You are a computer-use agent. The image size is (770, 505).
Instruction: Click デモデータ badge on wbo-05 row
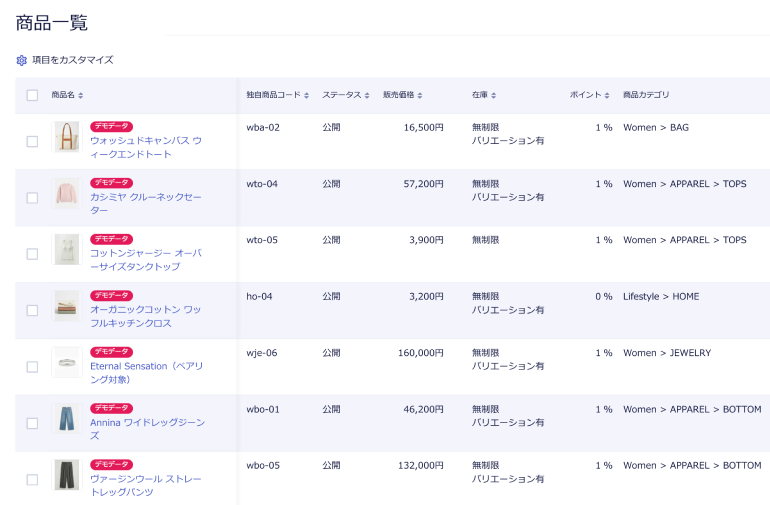(111, 464)
